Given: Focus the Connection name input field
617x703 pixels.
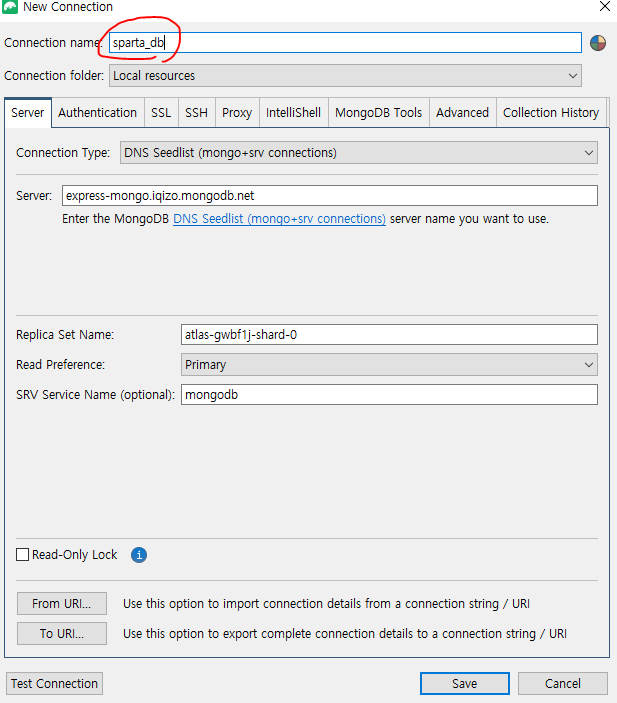Looking at the screenshot, I should [x=345, y=43].
